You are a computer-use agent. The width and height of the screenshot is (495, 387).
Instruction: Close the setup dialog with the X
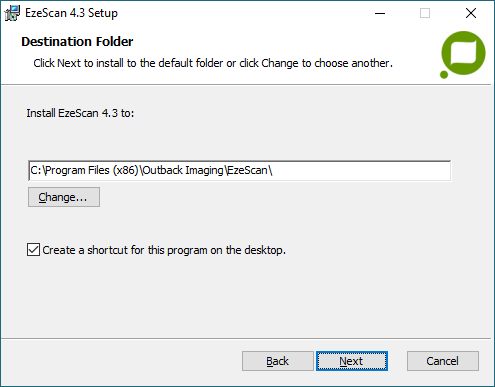[471, 13]
